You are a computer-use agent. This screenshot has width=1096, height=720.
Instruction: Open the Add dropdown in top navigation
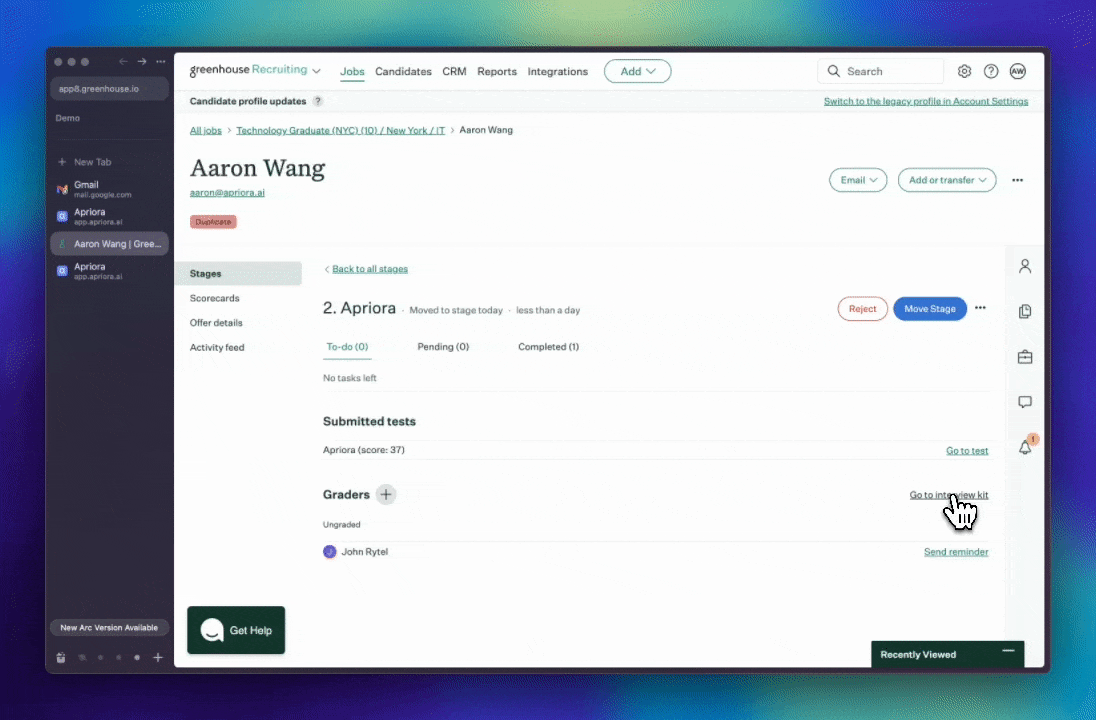click(x=637, y=71)
